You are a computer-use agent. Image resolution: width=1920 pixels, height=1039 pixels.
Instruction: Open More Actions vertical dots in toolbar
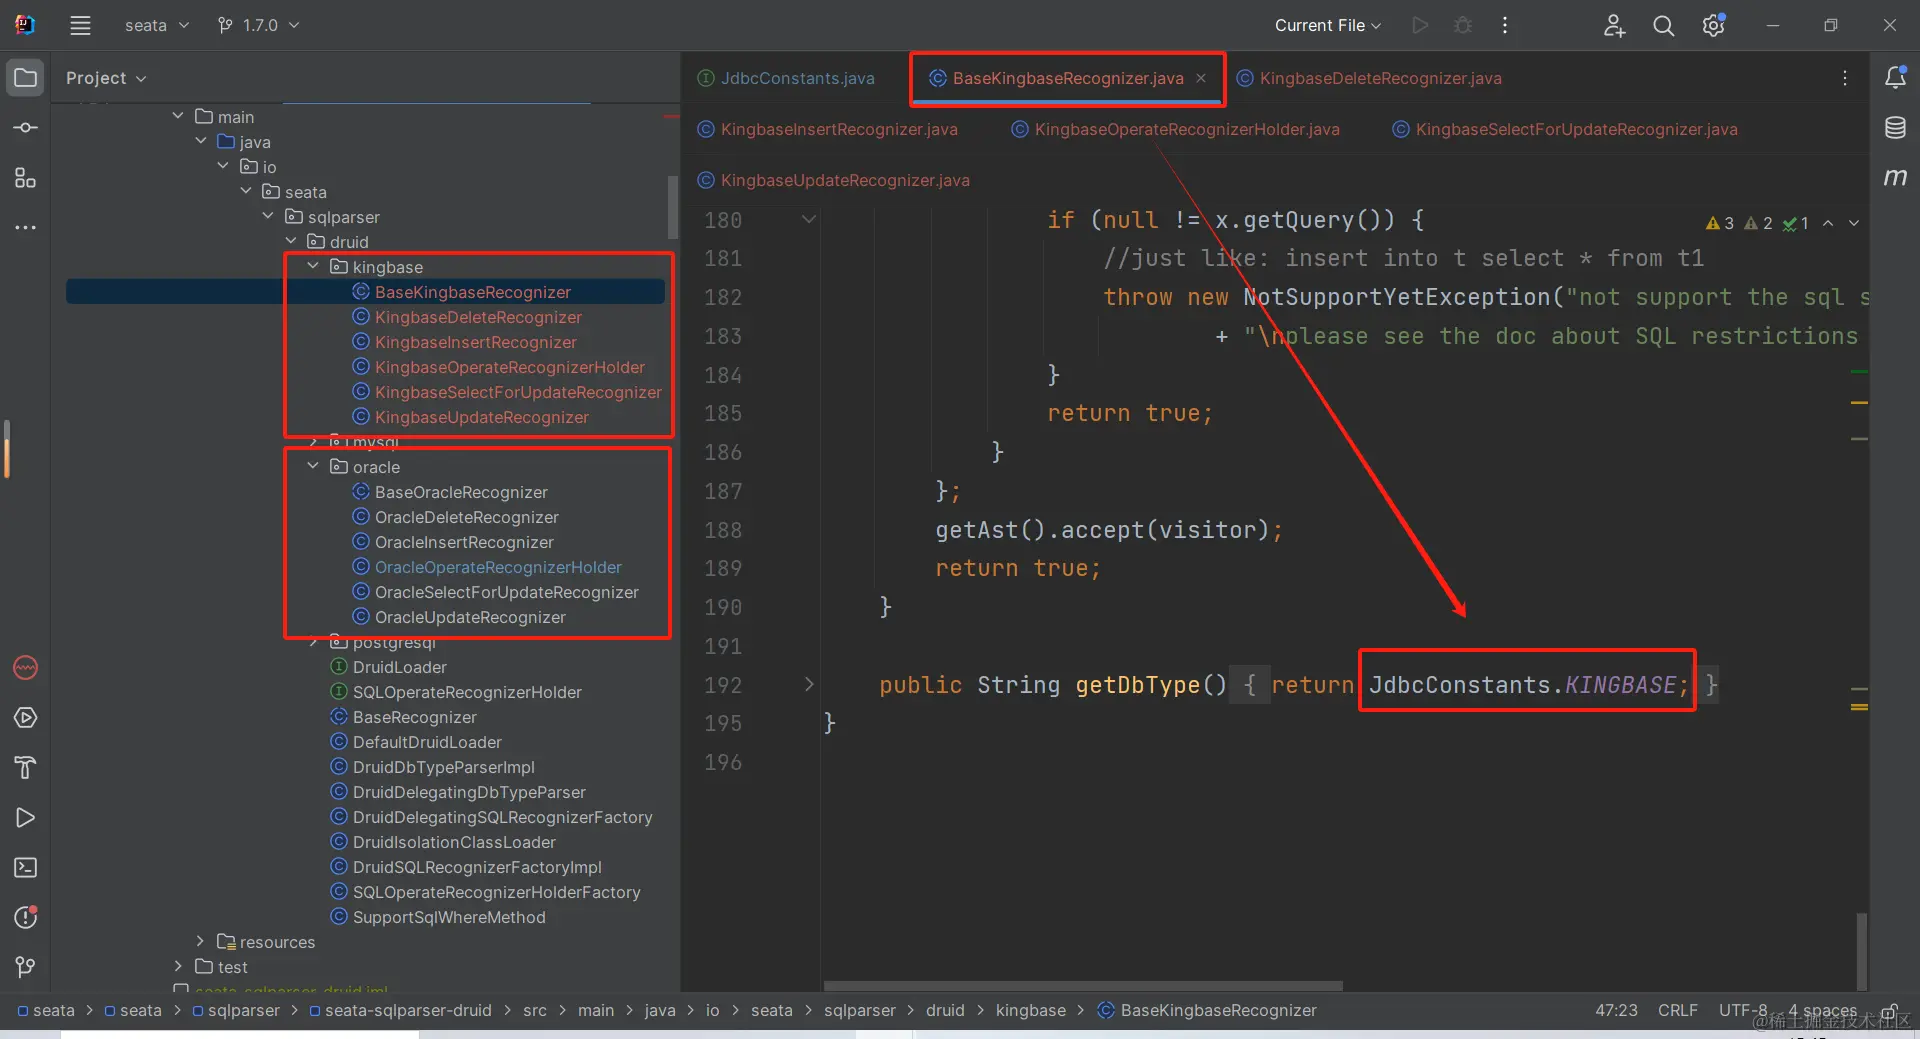click(1505, 25)
